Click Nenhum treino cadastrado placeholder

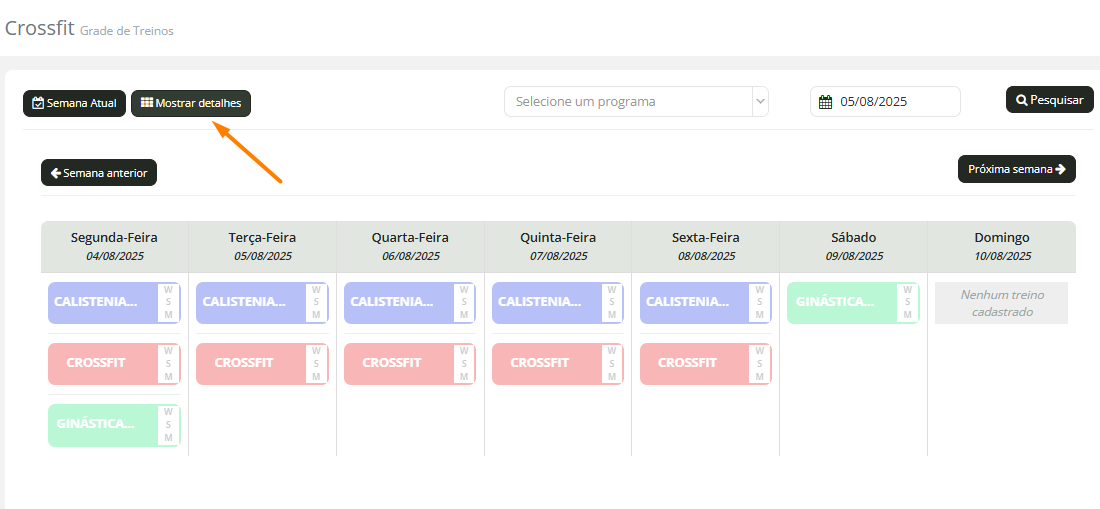[1001, 303]
